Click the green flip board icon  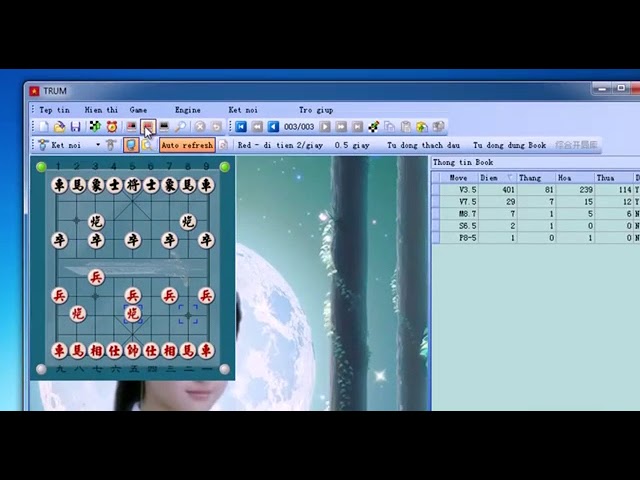(x=95, y=127)
